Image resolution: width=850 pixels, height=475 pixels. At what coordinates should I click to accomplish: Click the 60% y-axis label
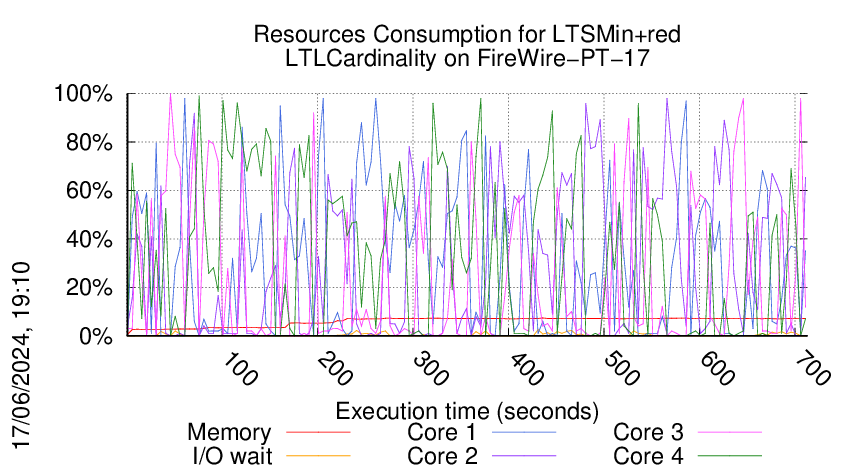pos(89,191)
